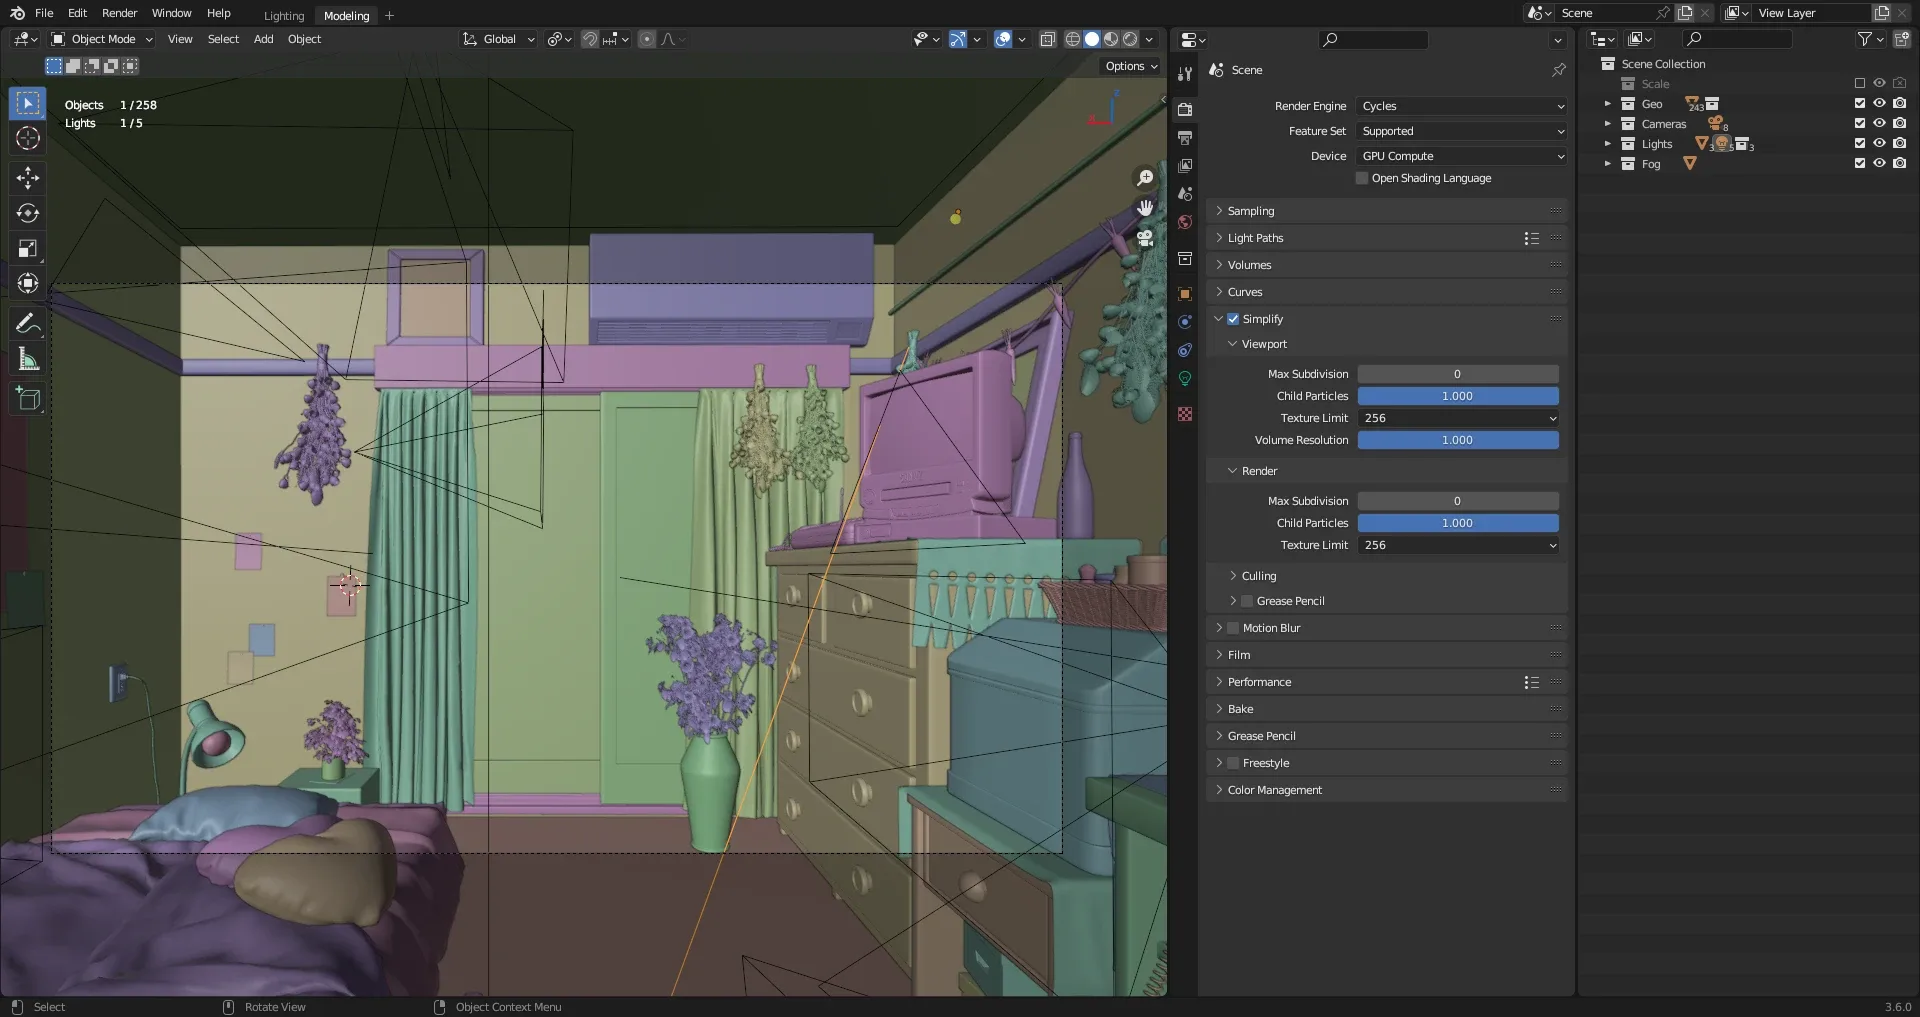1920x1017 pixels.
Task: Open the Output properties tab
Action: click(x=1185, y=137)
